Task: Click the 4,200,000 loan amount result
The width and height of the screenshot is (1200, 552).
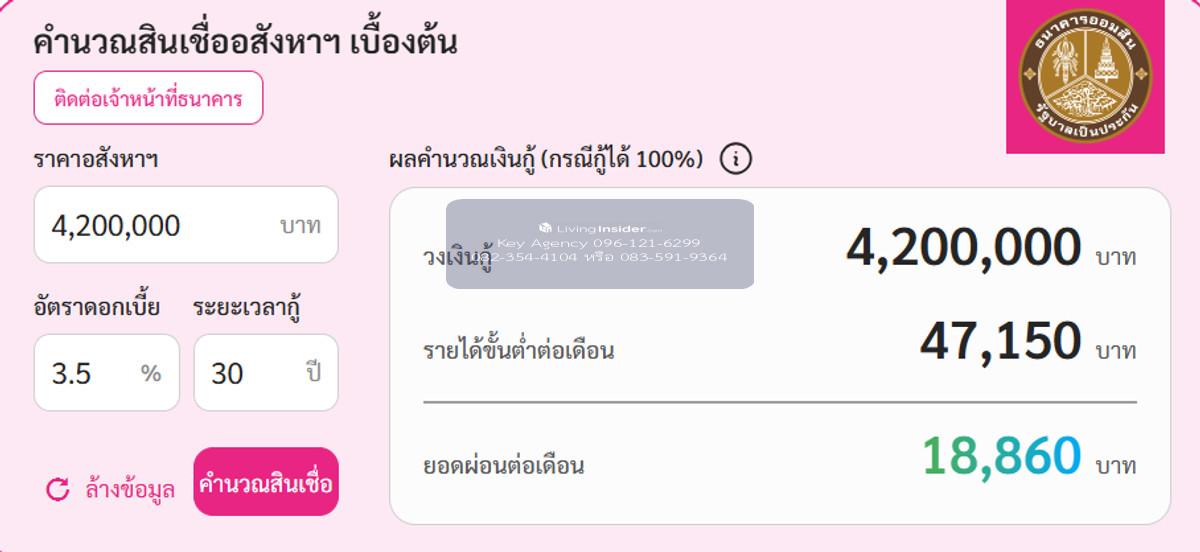Action: pyautogui.click(x=963, y=248)
